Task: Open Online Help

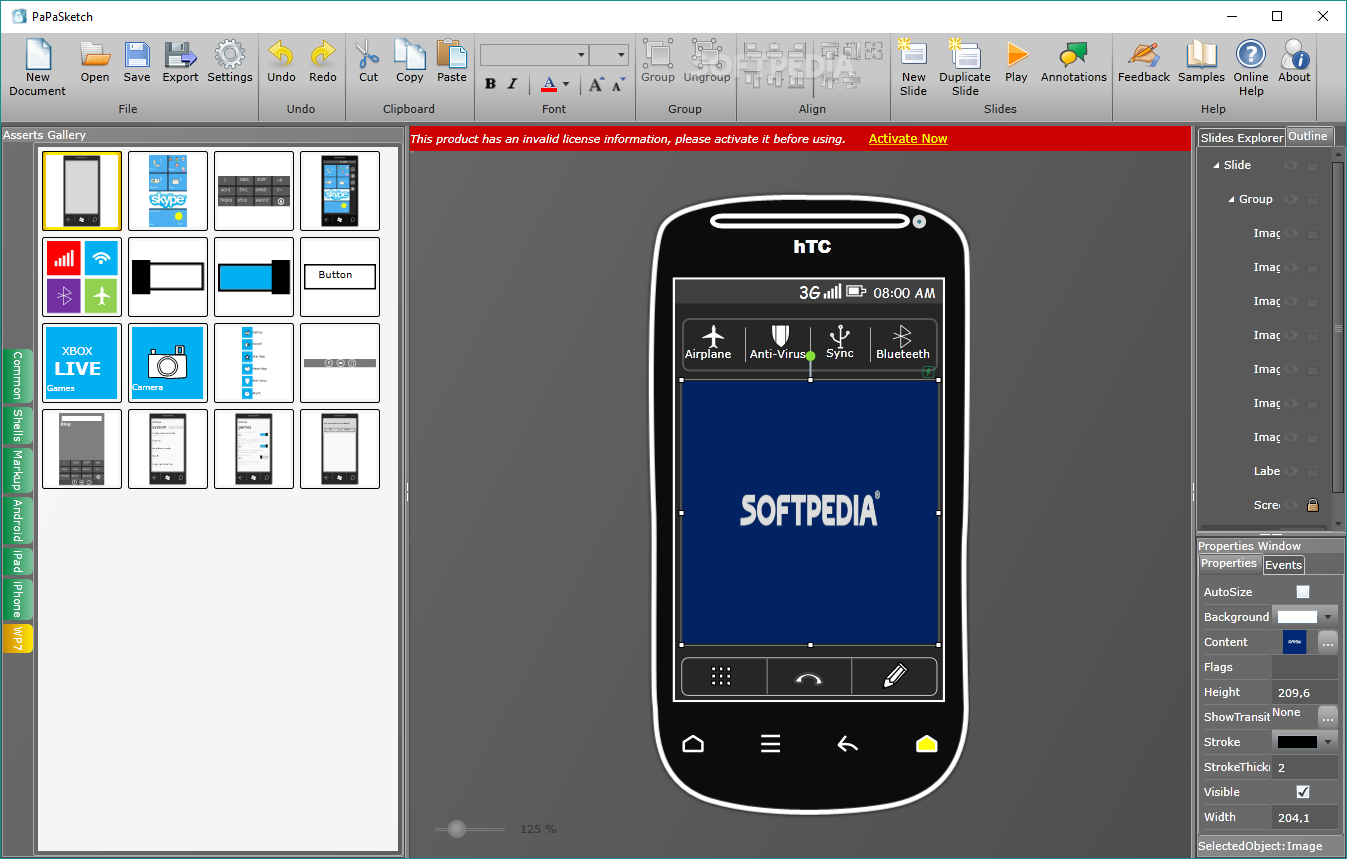Action: (1251, 68)
